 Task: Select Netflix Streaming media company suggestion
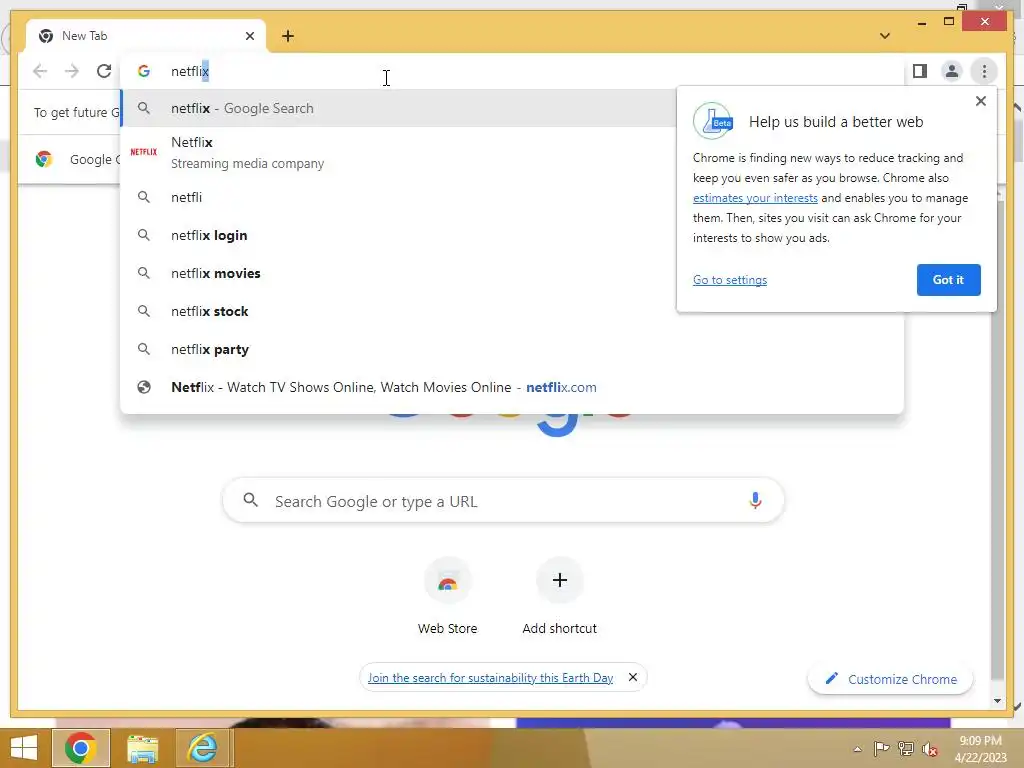tap(398, 153)
